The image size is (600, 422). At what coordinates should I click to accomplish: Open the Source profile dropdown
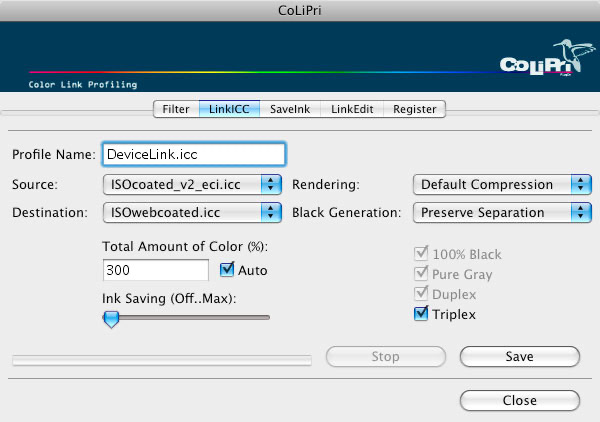click(192, 185)
